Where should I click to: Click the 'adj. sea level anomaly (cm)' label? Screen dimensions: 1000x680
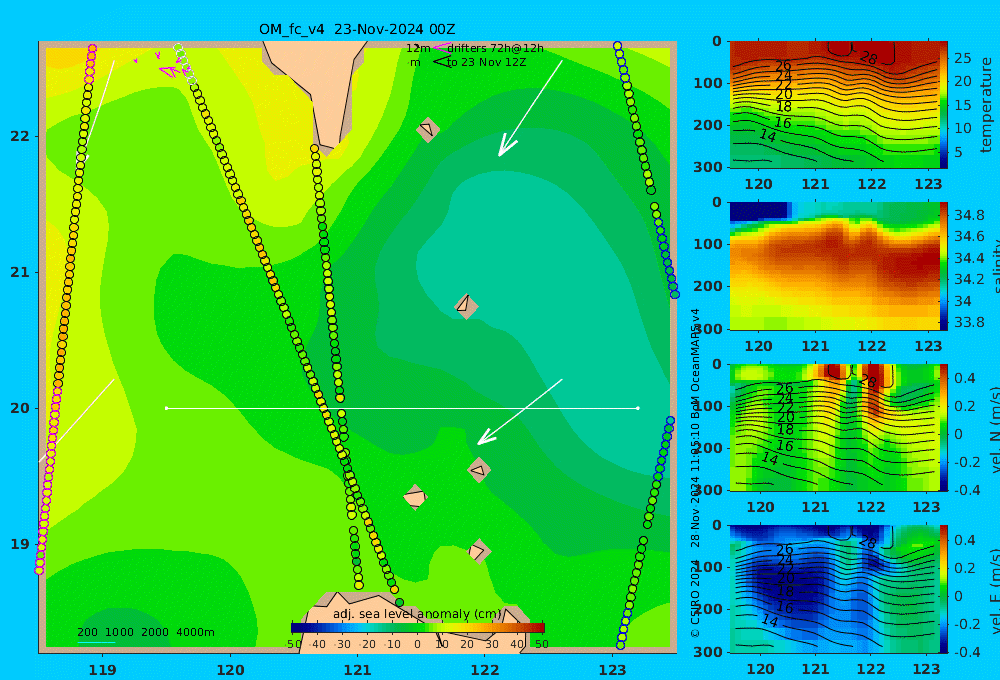pos(417,614)
